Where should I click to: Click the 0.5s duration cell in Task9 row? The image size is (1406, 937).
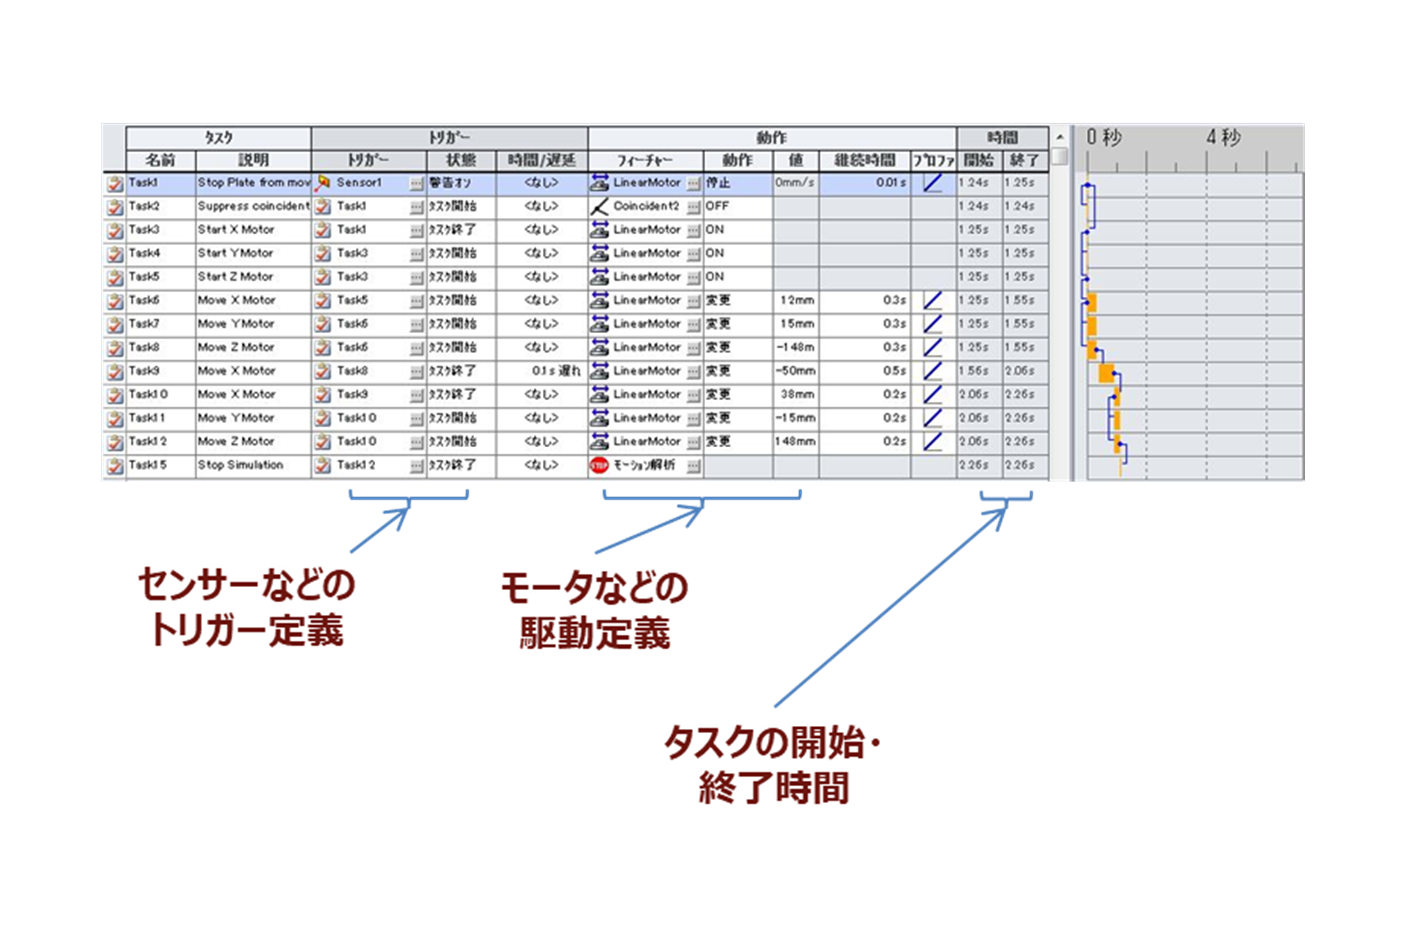tap(865, 371)
